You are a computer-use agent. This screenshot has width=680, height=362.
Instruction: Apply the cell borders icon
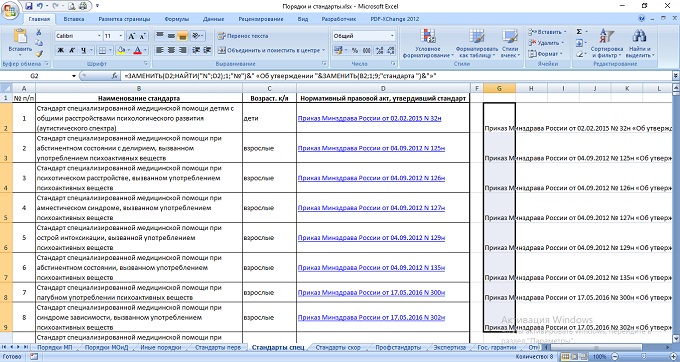(102, 50)
